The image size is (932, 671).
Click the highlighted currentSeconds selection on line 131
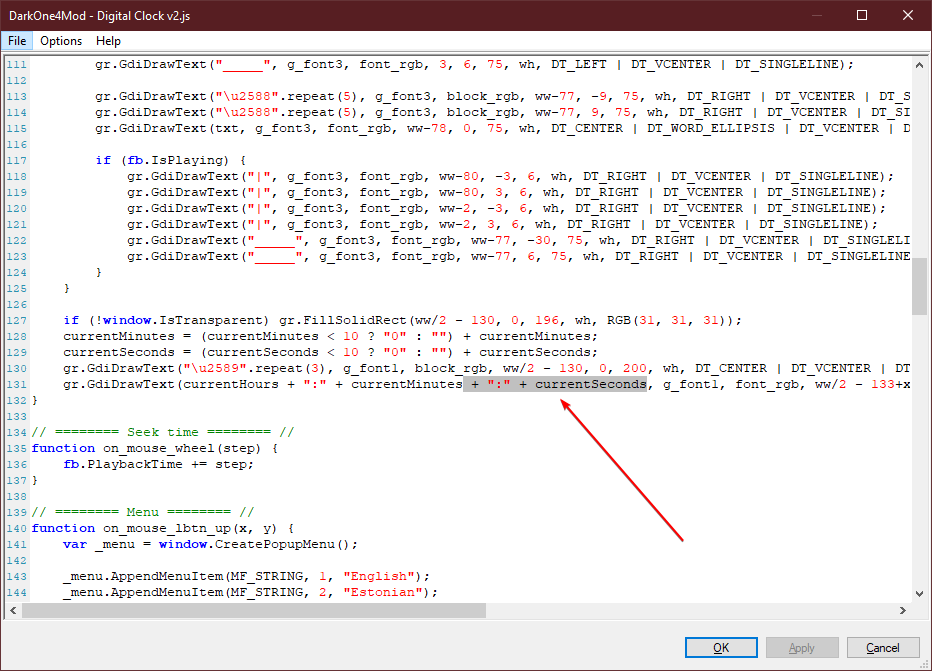[x=590, y=384]
